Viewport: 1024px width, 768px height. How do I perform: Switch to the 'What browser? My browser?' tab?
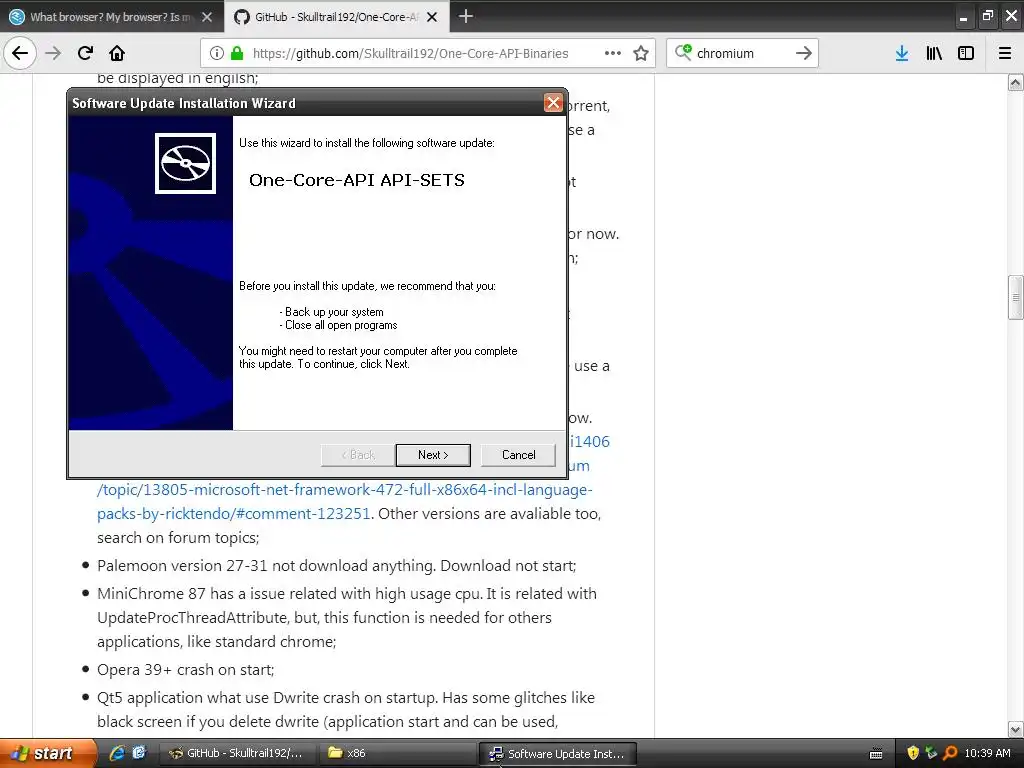coord(112,17)
